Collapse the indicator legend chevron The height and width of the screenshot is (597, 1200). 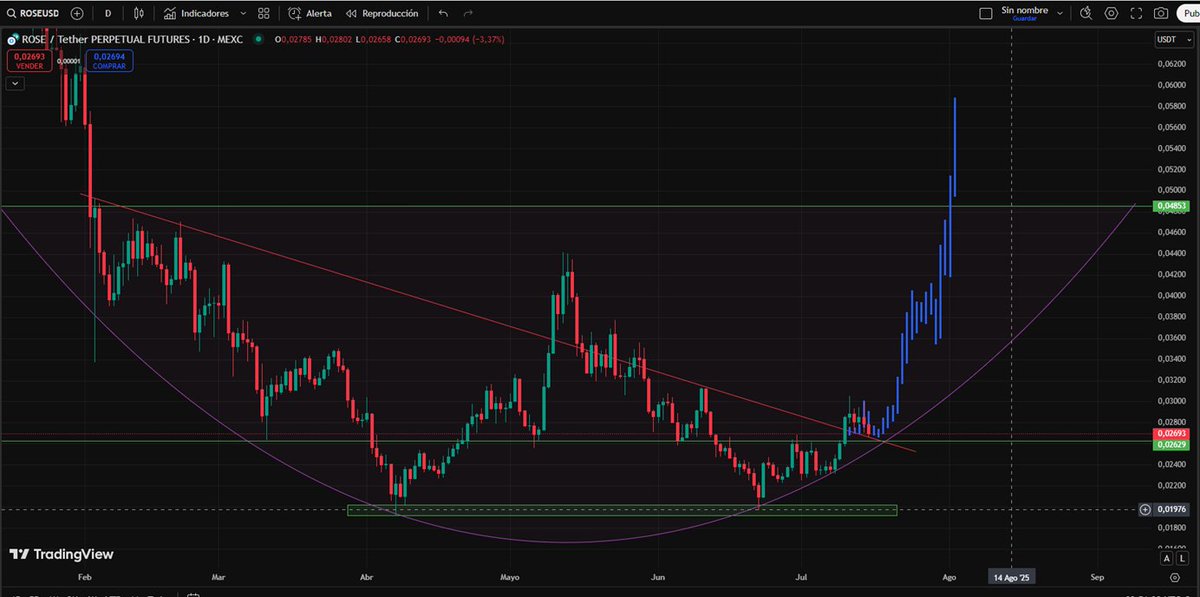14,84
